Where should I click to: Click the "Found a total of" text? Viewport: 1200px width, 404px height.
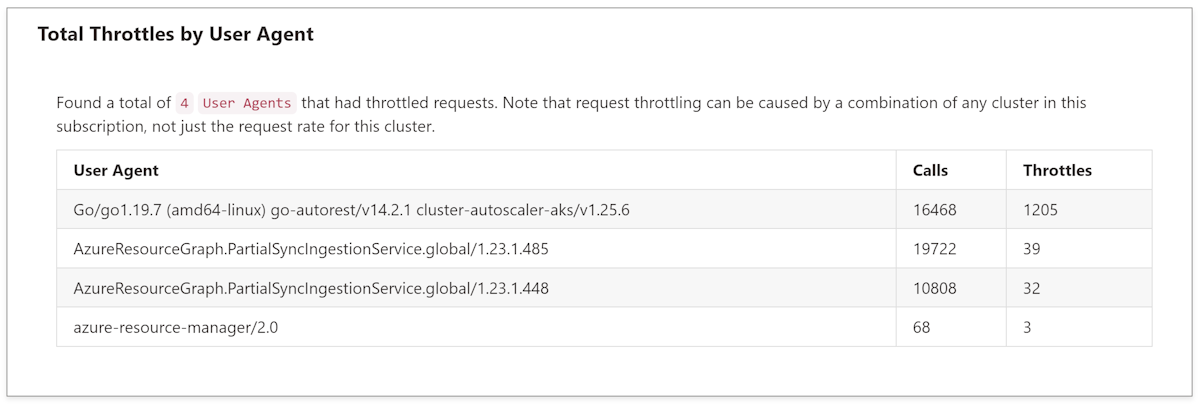(x=113, y=103)
